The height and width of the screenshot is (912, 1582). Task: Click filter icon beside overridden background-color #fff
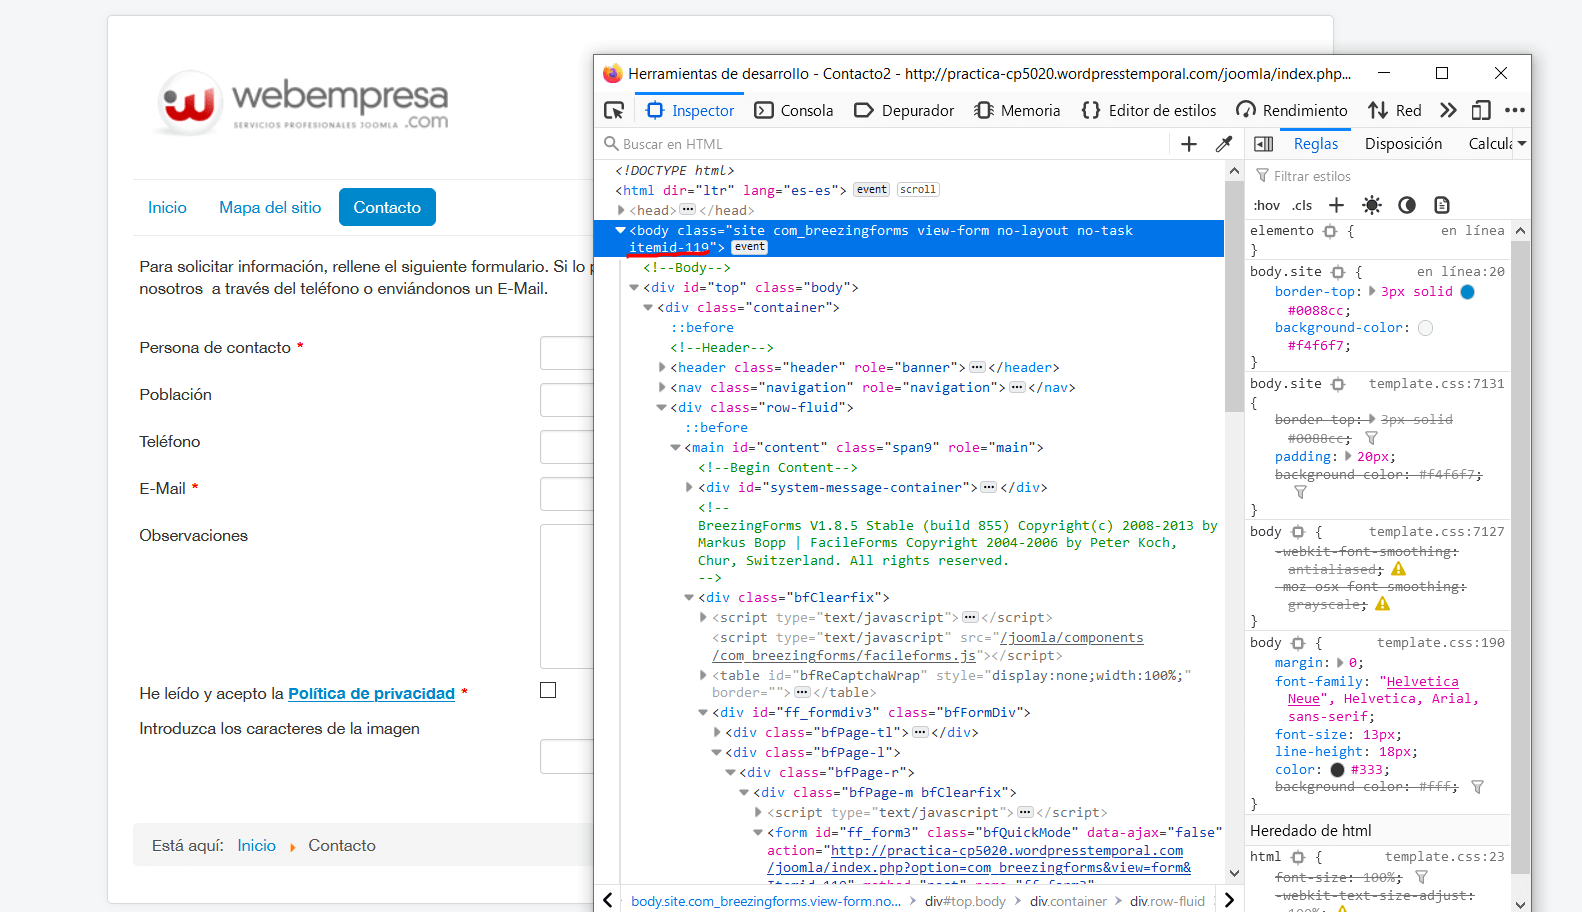[1478, 787]
